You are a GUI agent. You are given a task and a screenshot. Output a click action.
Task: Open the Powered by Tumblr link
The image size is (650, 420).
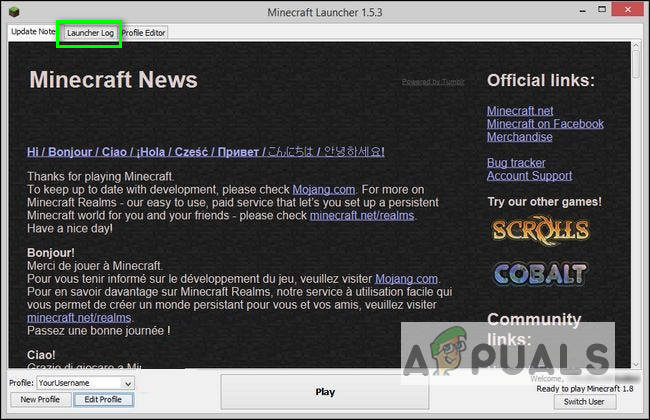[433, 82]
